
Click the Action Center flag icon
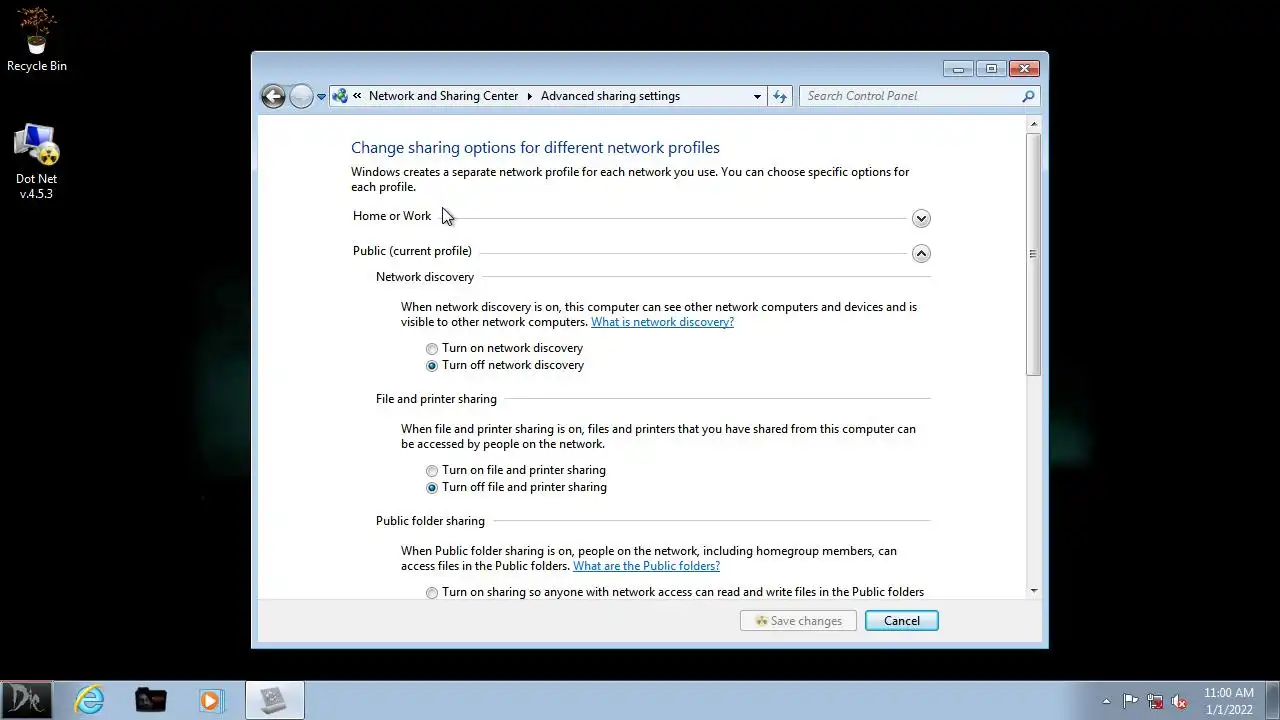(1130, 701)
